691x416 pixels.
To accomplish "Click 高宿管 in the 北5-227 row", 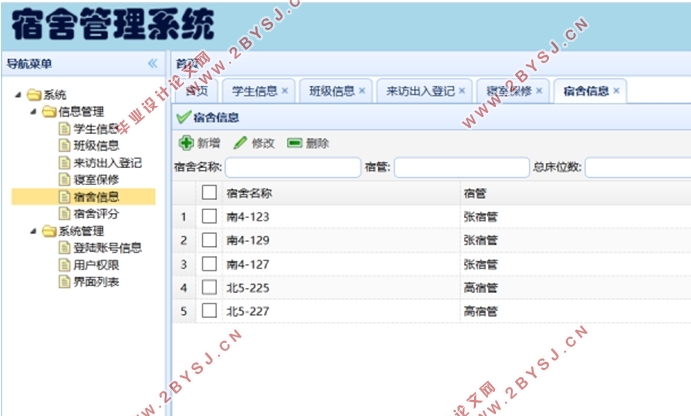I will [x=480, y=311].
